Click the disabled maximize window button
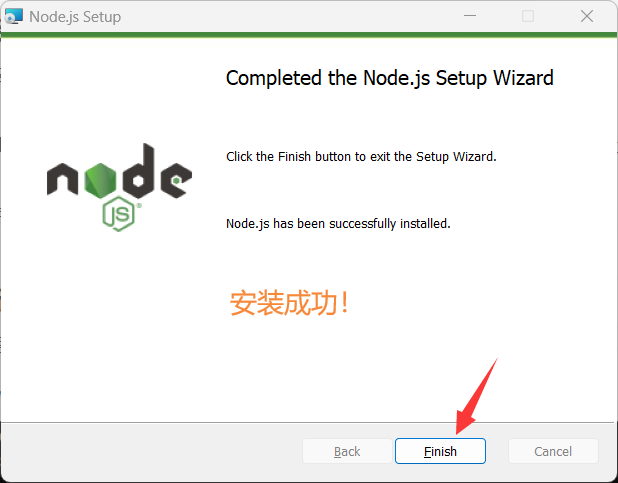Image resolution: width=618 pixels, height=483 pixels. 528,16
